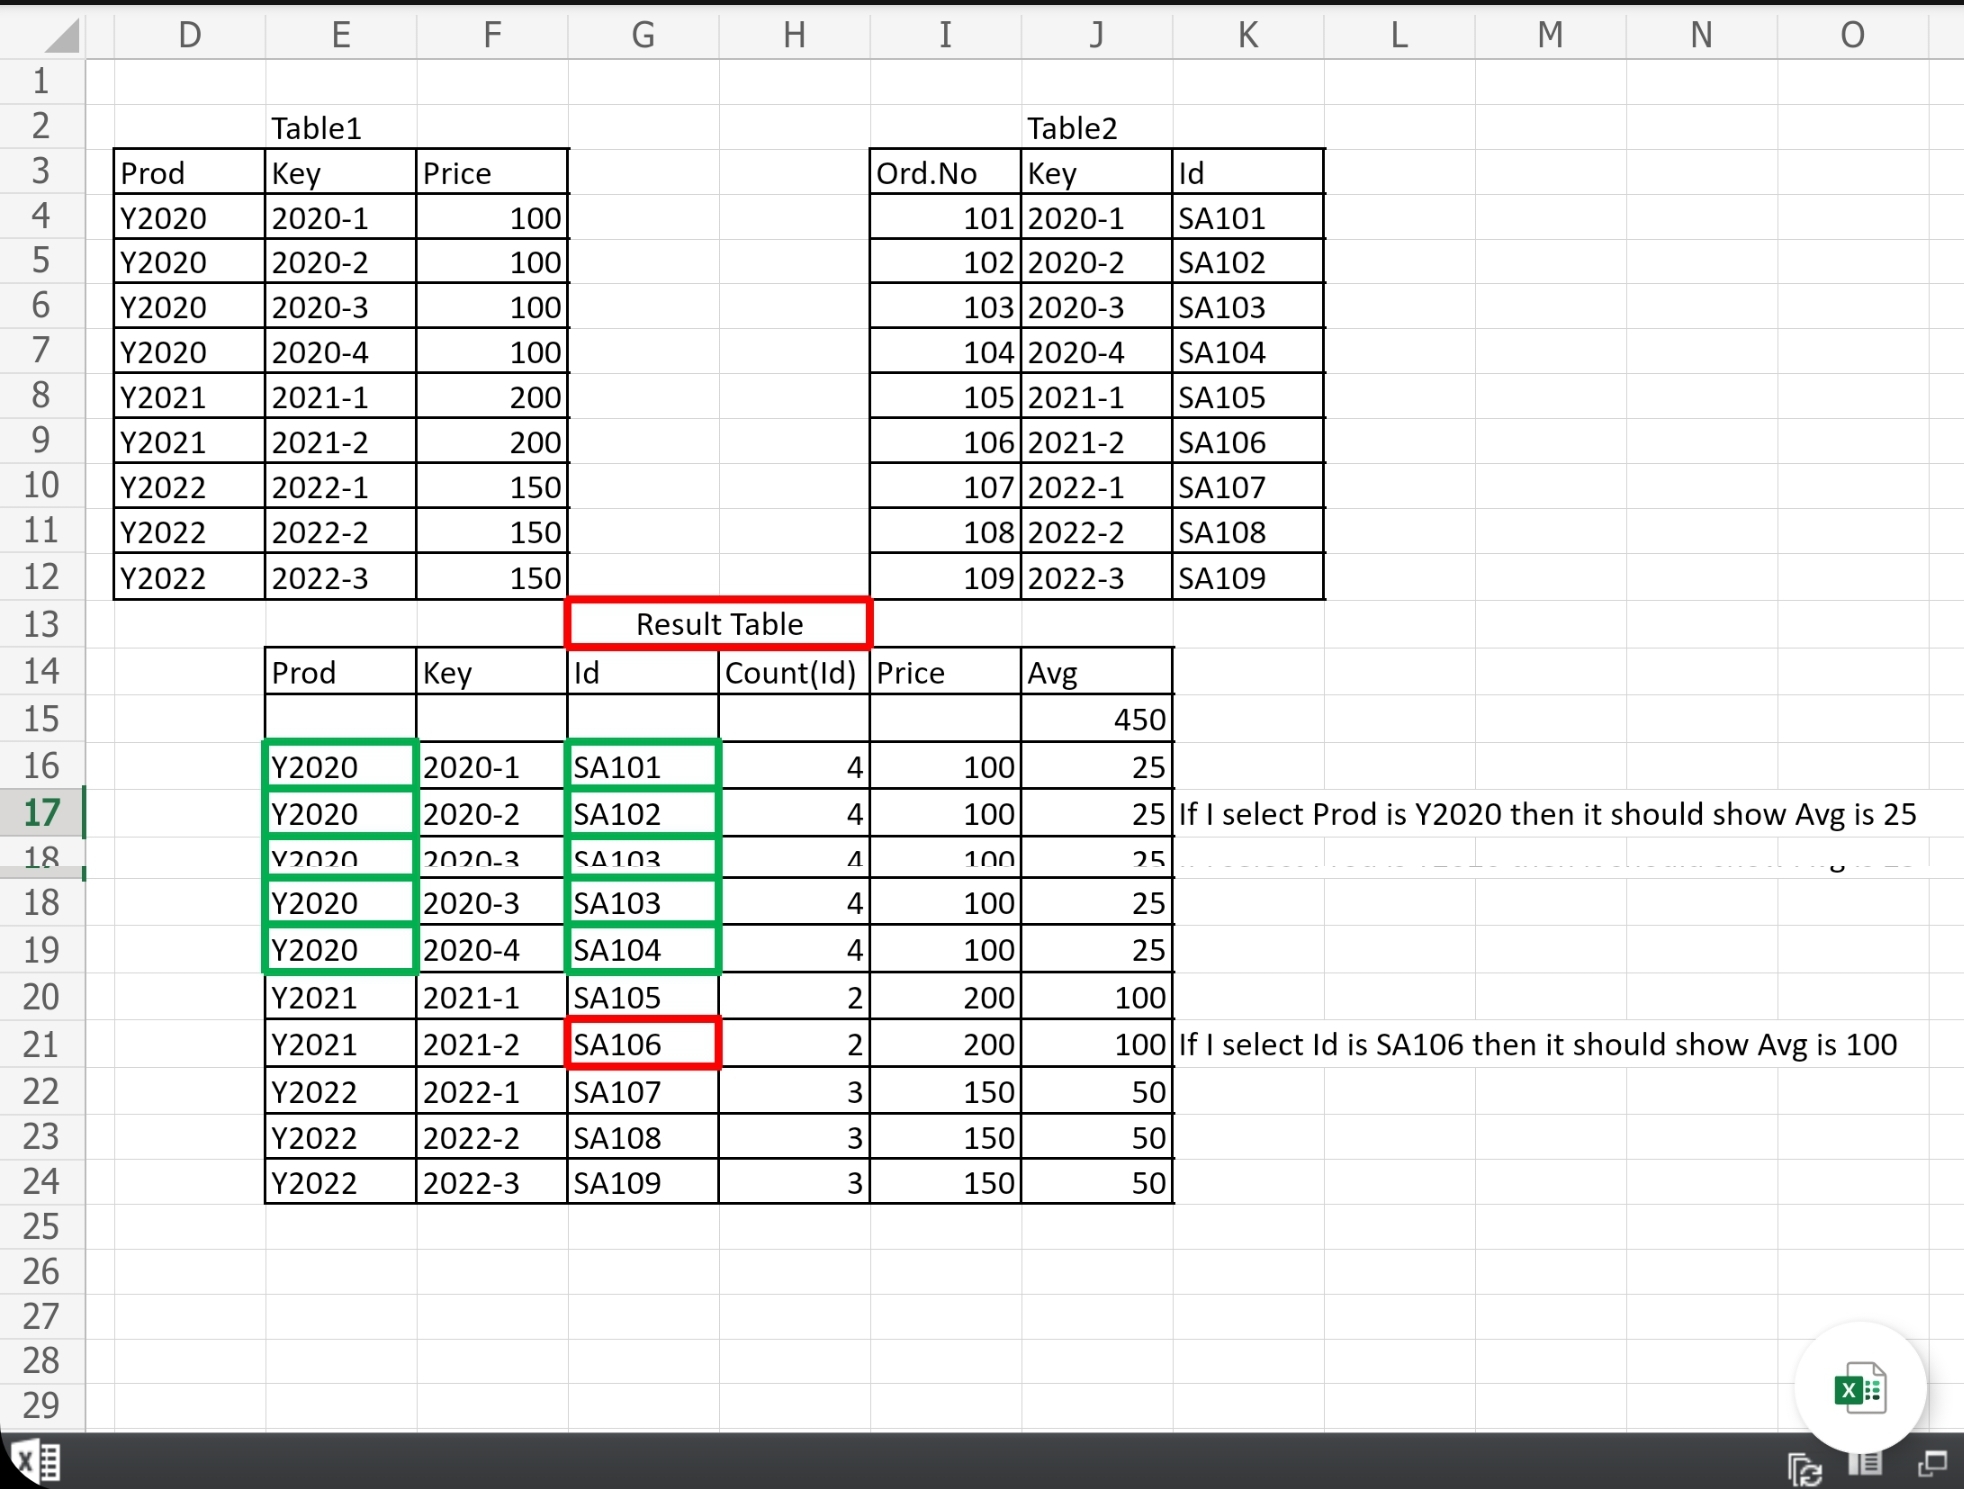Select column J header
1964x1489 pixels.
pos(1096,35)
